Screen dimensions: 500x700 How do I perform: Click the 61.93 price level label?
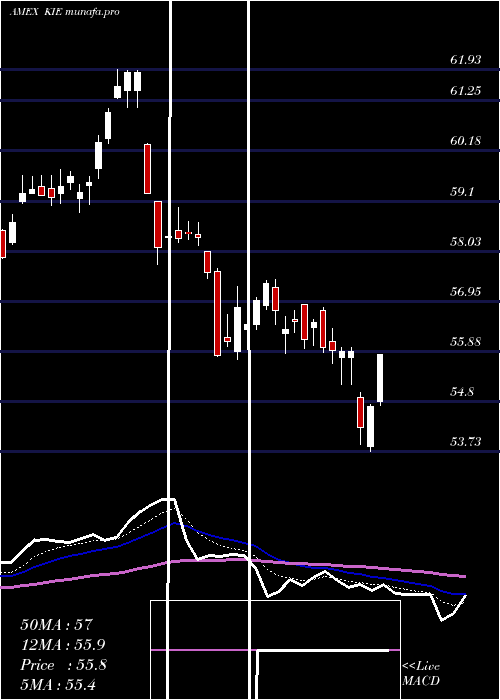coord(466,60)
